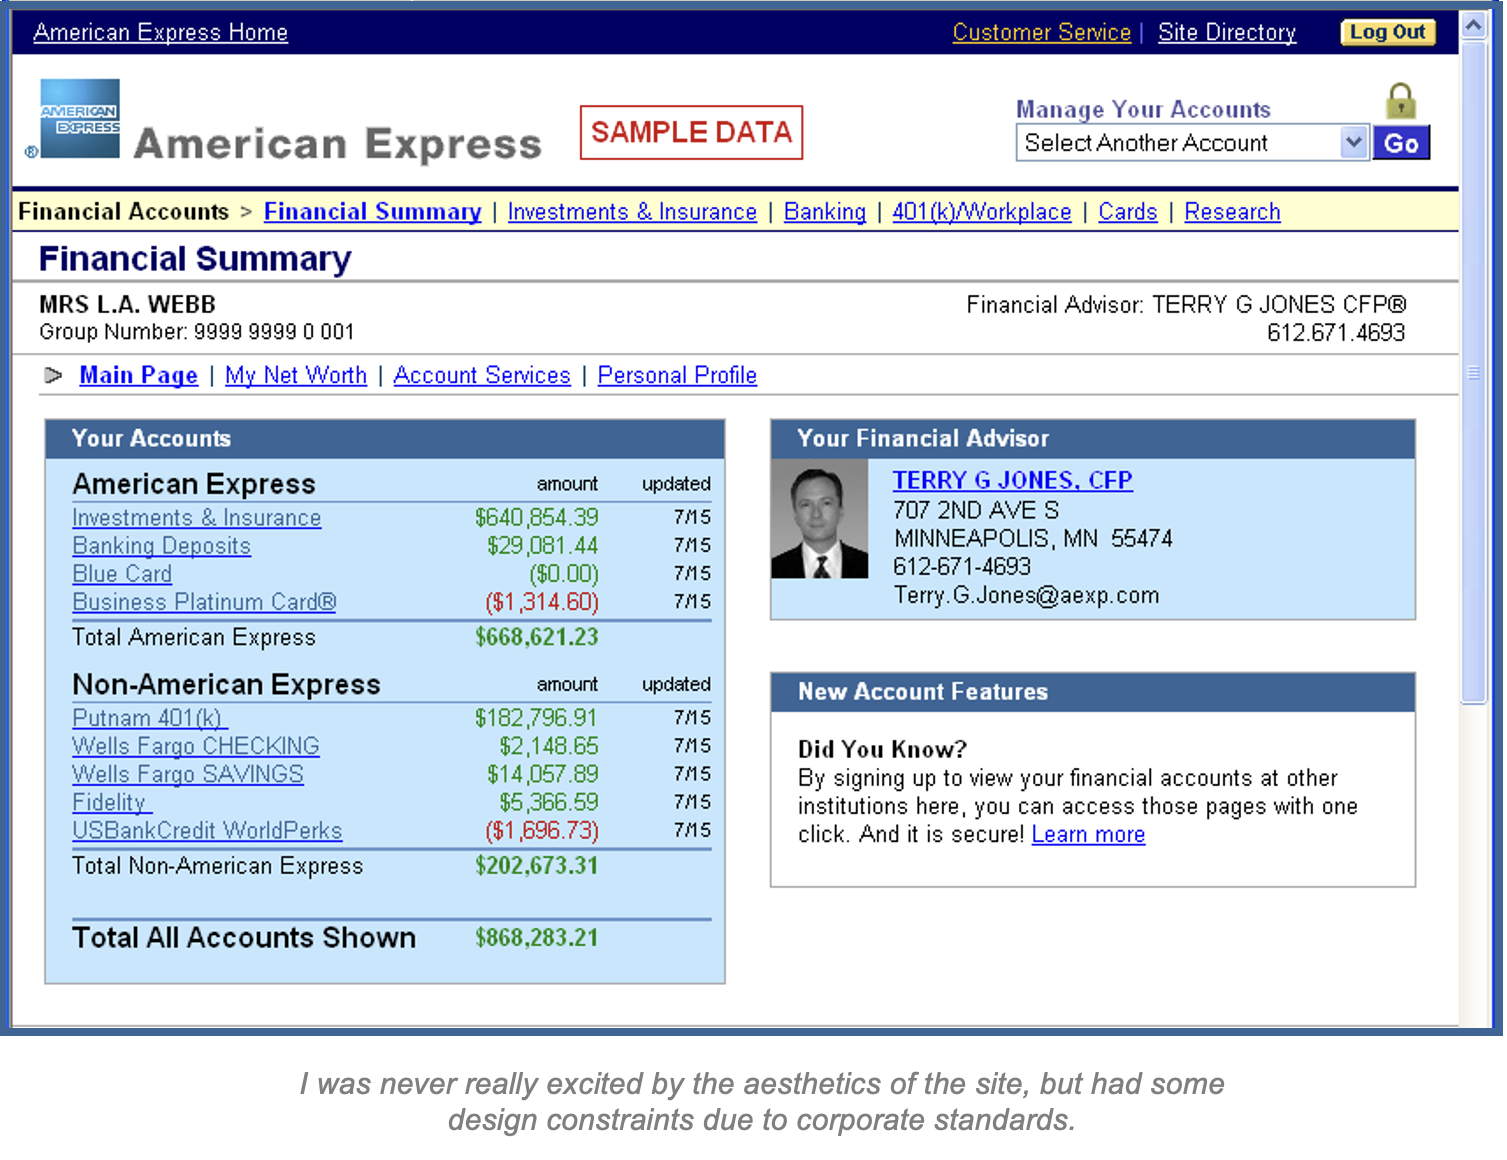This screenshot has height=1160, width=1507.
Task: Select the Financial Summary tab
Action: [x=372, y=212]
